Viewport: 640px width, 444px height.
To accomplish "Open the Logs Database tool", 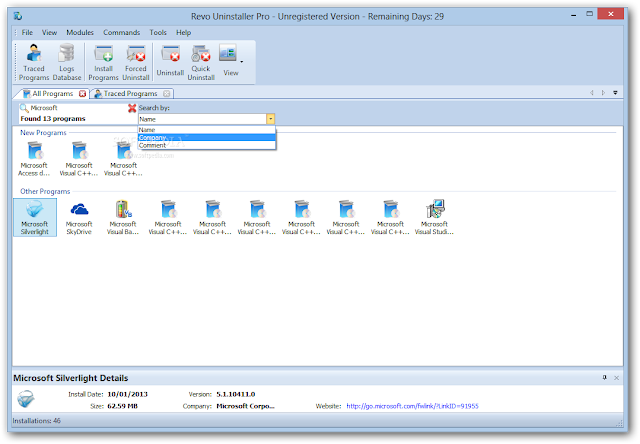I will [x=67, y=62].
